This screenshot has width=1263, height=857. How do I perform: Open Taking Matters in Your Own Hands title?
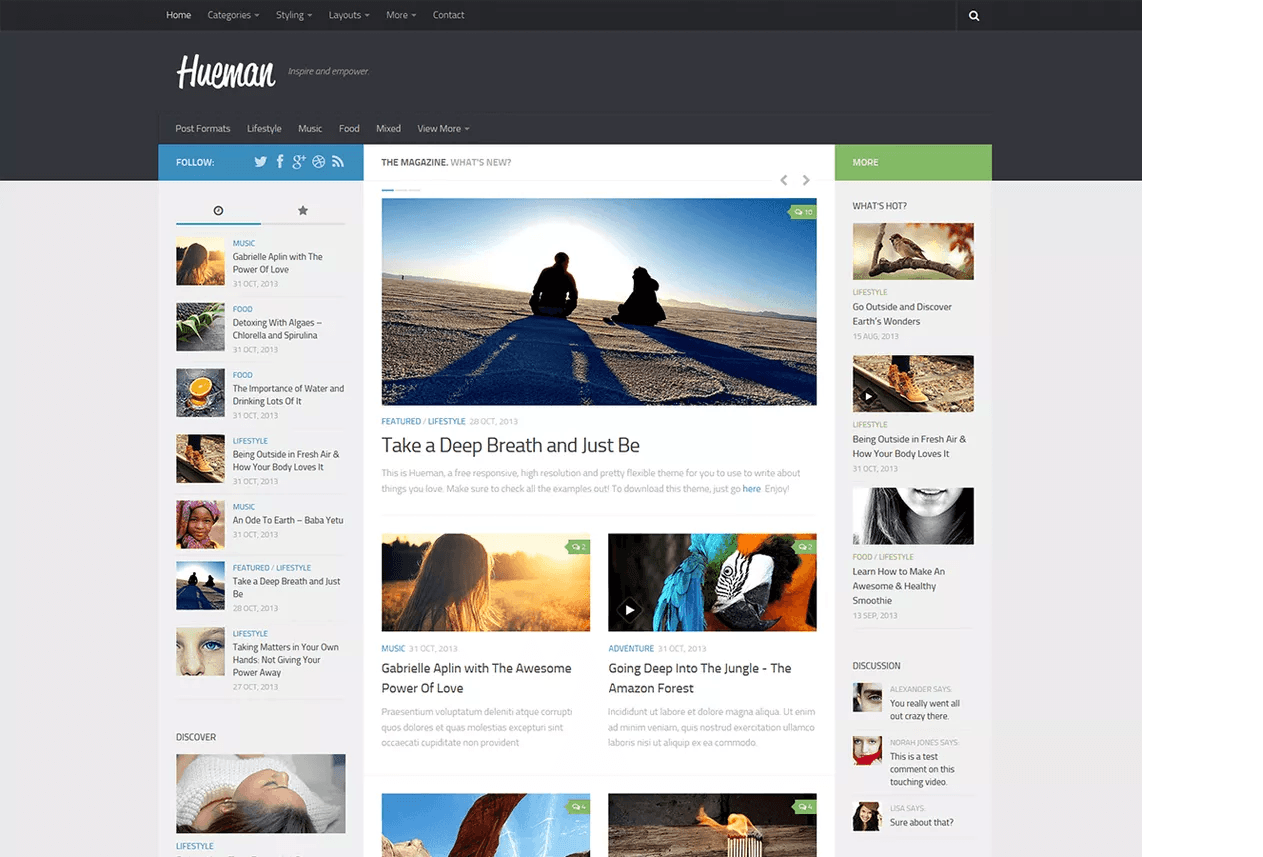[x=286, y=660]
